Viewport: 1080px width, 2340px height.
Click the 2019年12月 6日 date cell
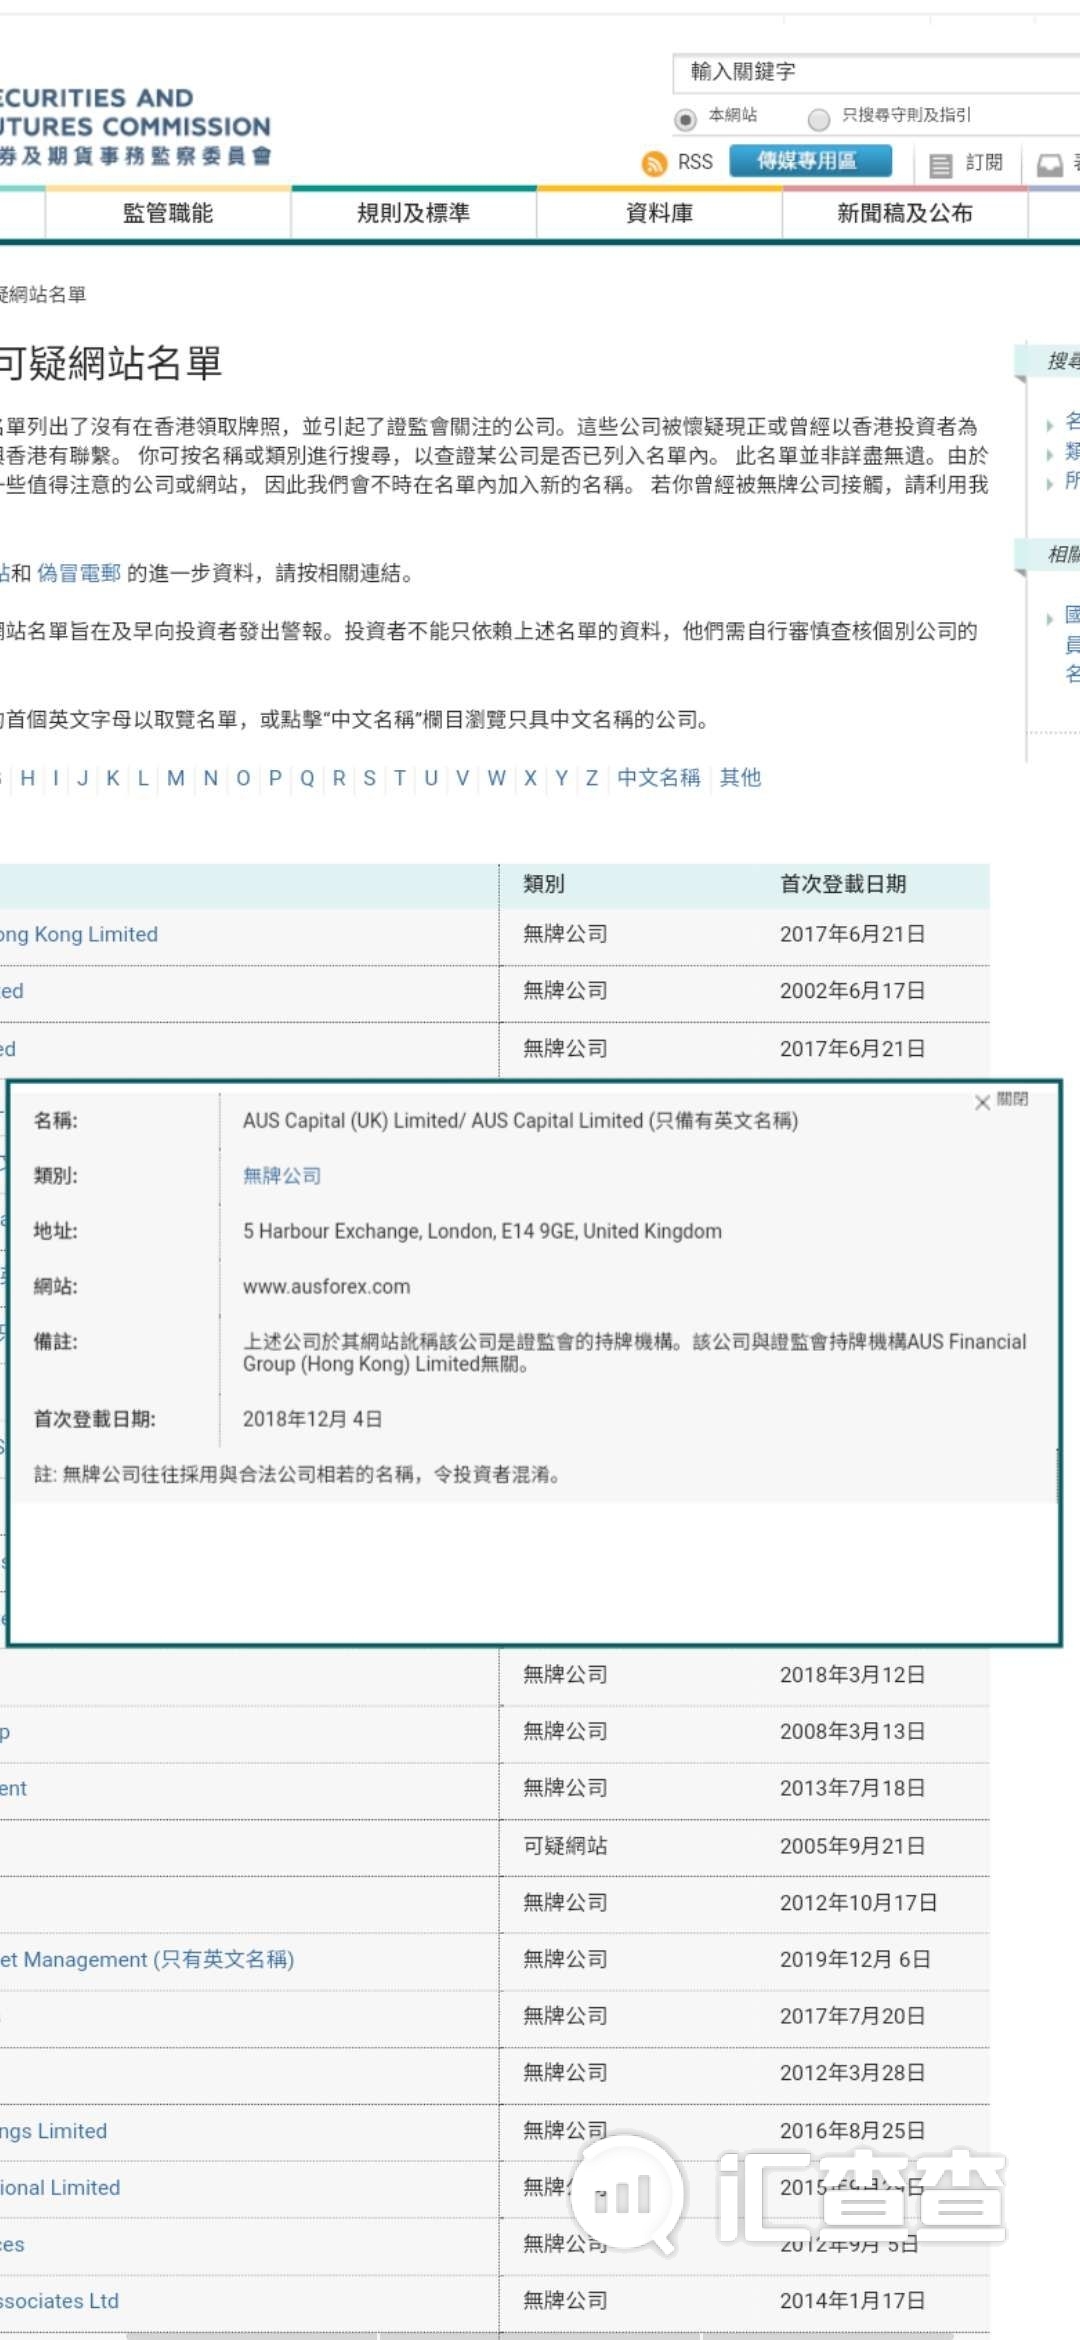[x=855, y=1960]
